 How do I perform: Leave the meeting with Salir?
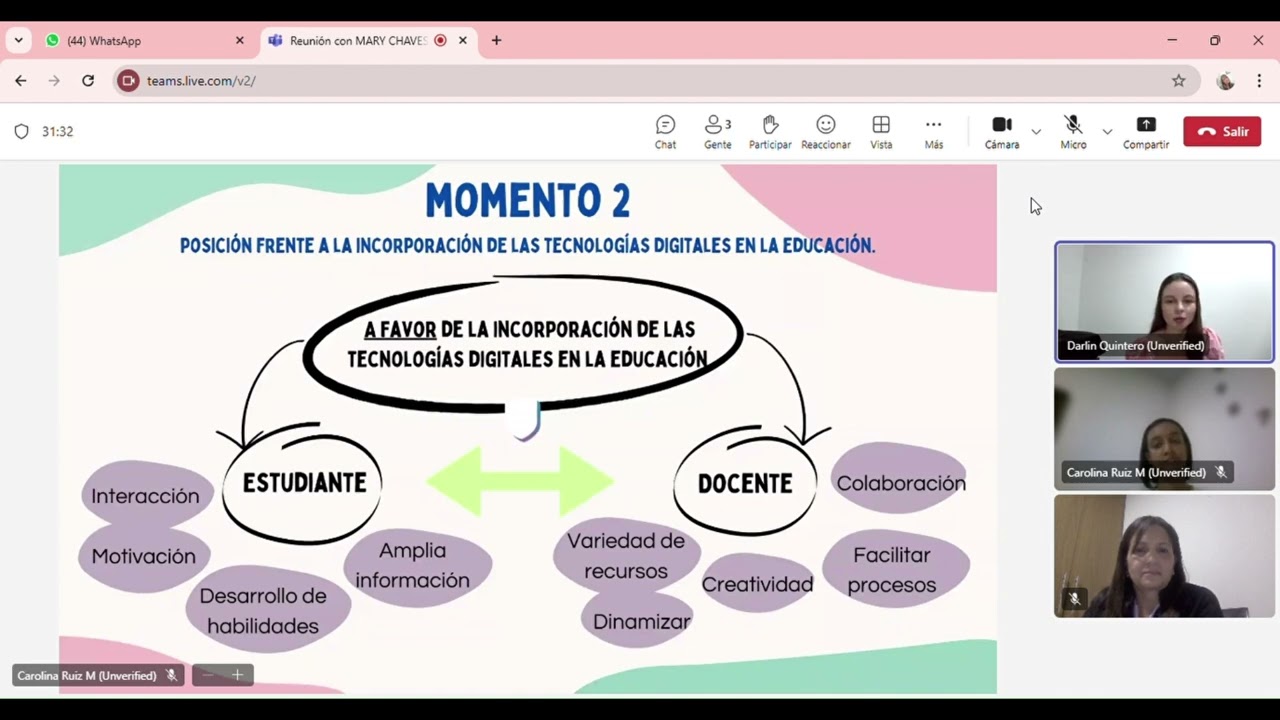pyautogui.click(x=1222, y=131)
